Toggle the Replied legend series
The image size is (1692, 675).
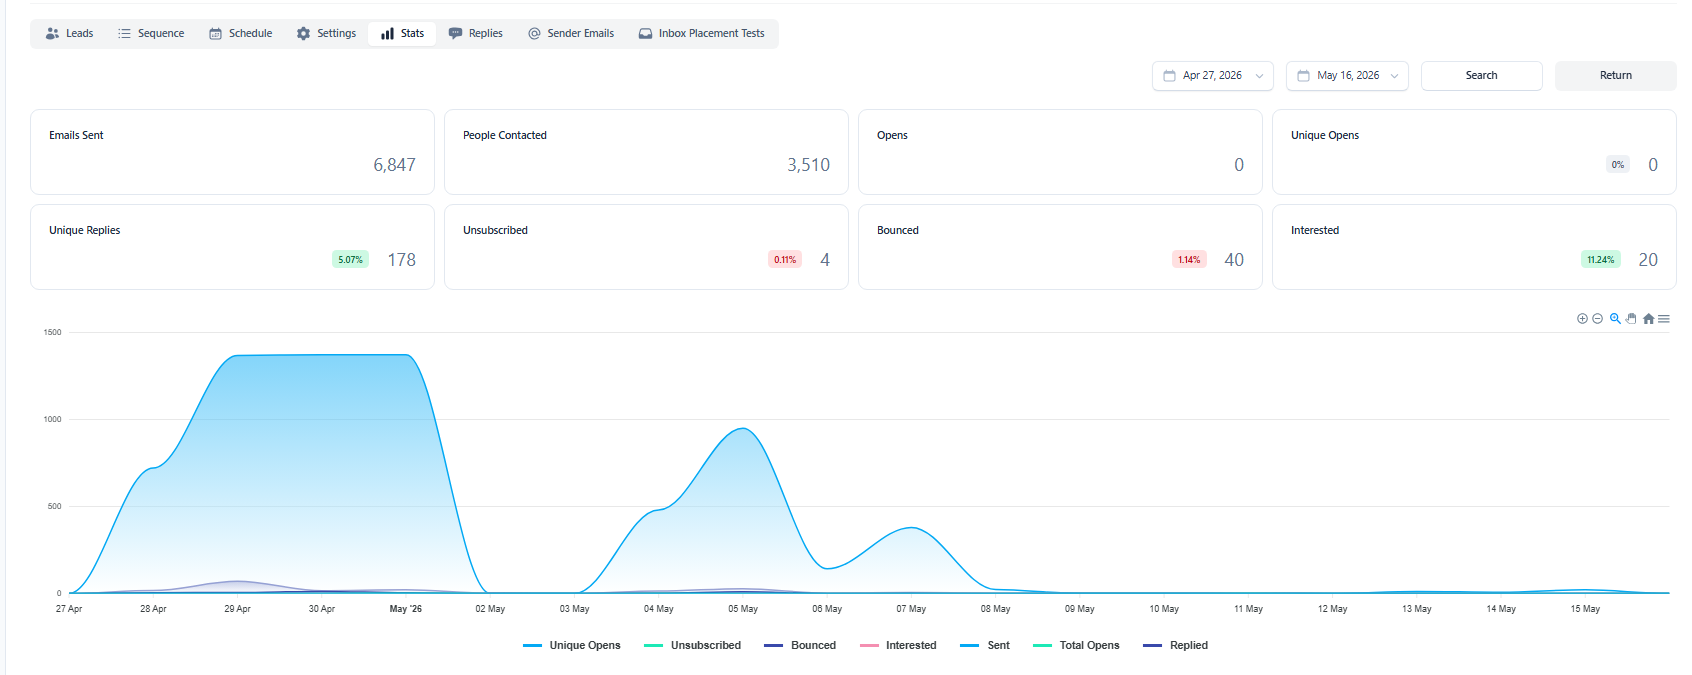tap(1176, 646)
